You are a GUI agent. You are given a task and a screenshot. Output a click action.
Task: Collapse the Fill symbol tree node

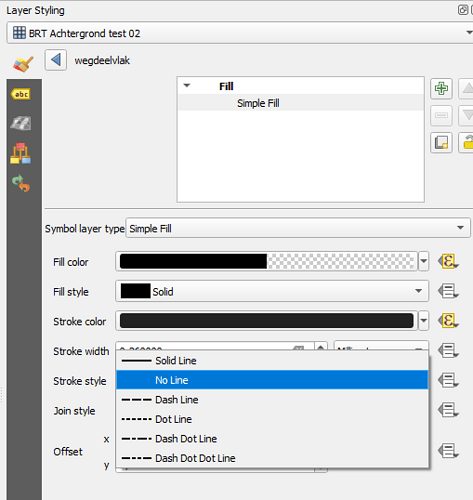pos(187,86)
